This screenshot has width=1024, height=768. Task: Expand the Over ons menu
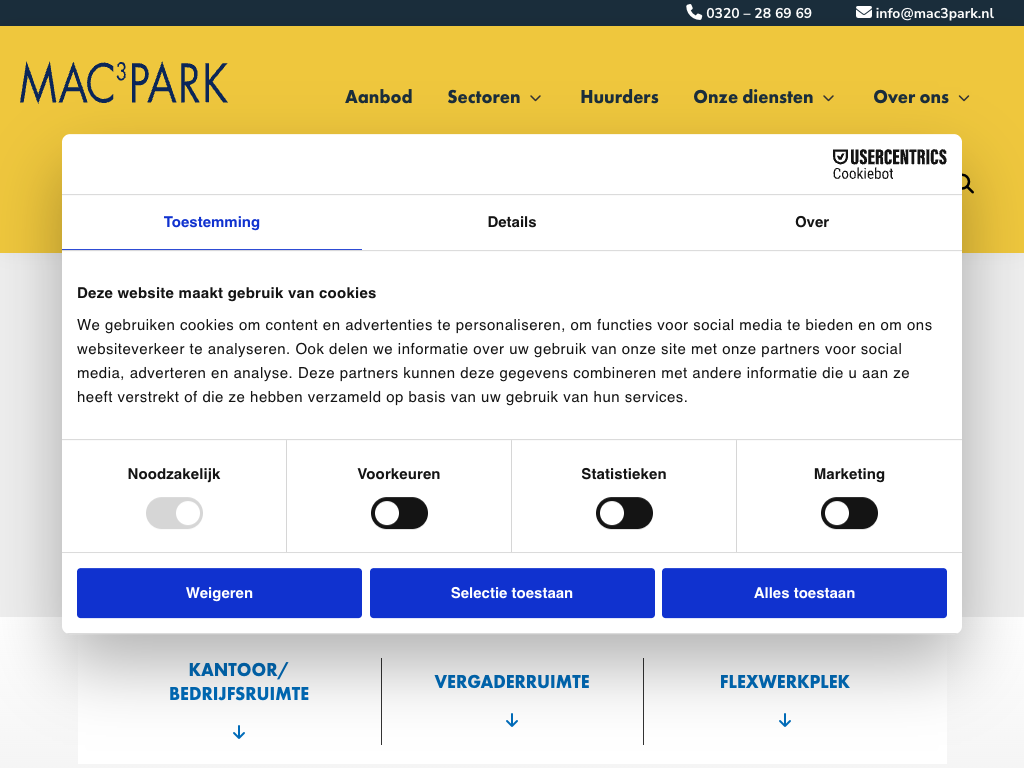point(921,97)
